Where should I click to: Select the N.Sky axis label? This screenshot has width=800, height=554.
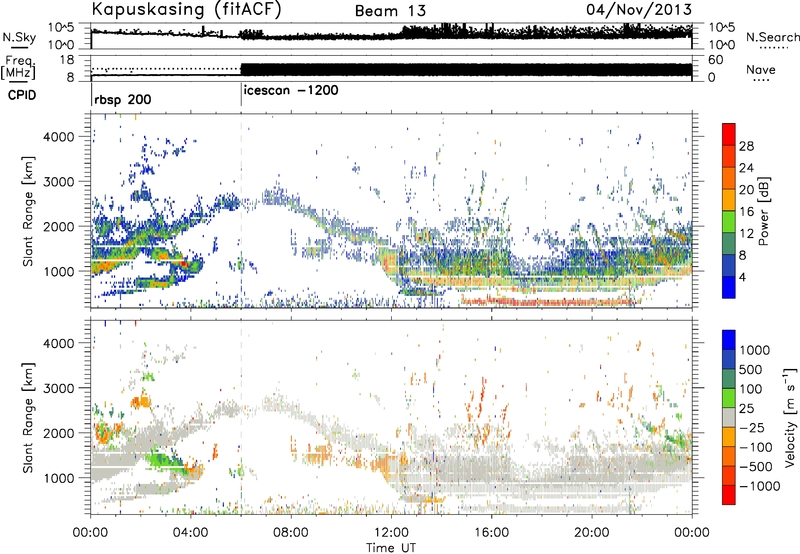[x=19, y=37]
